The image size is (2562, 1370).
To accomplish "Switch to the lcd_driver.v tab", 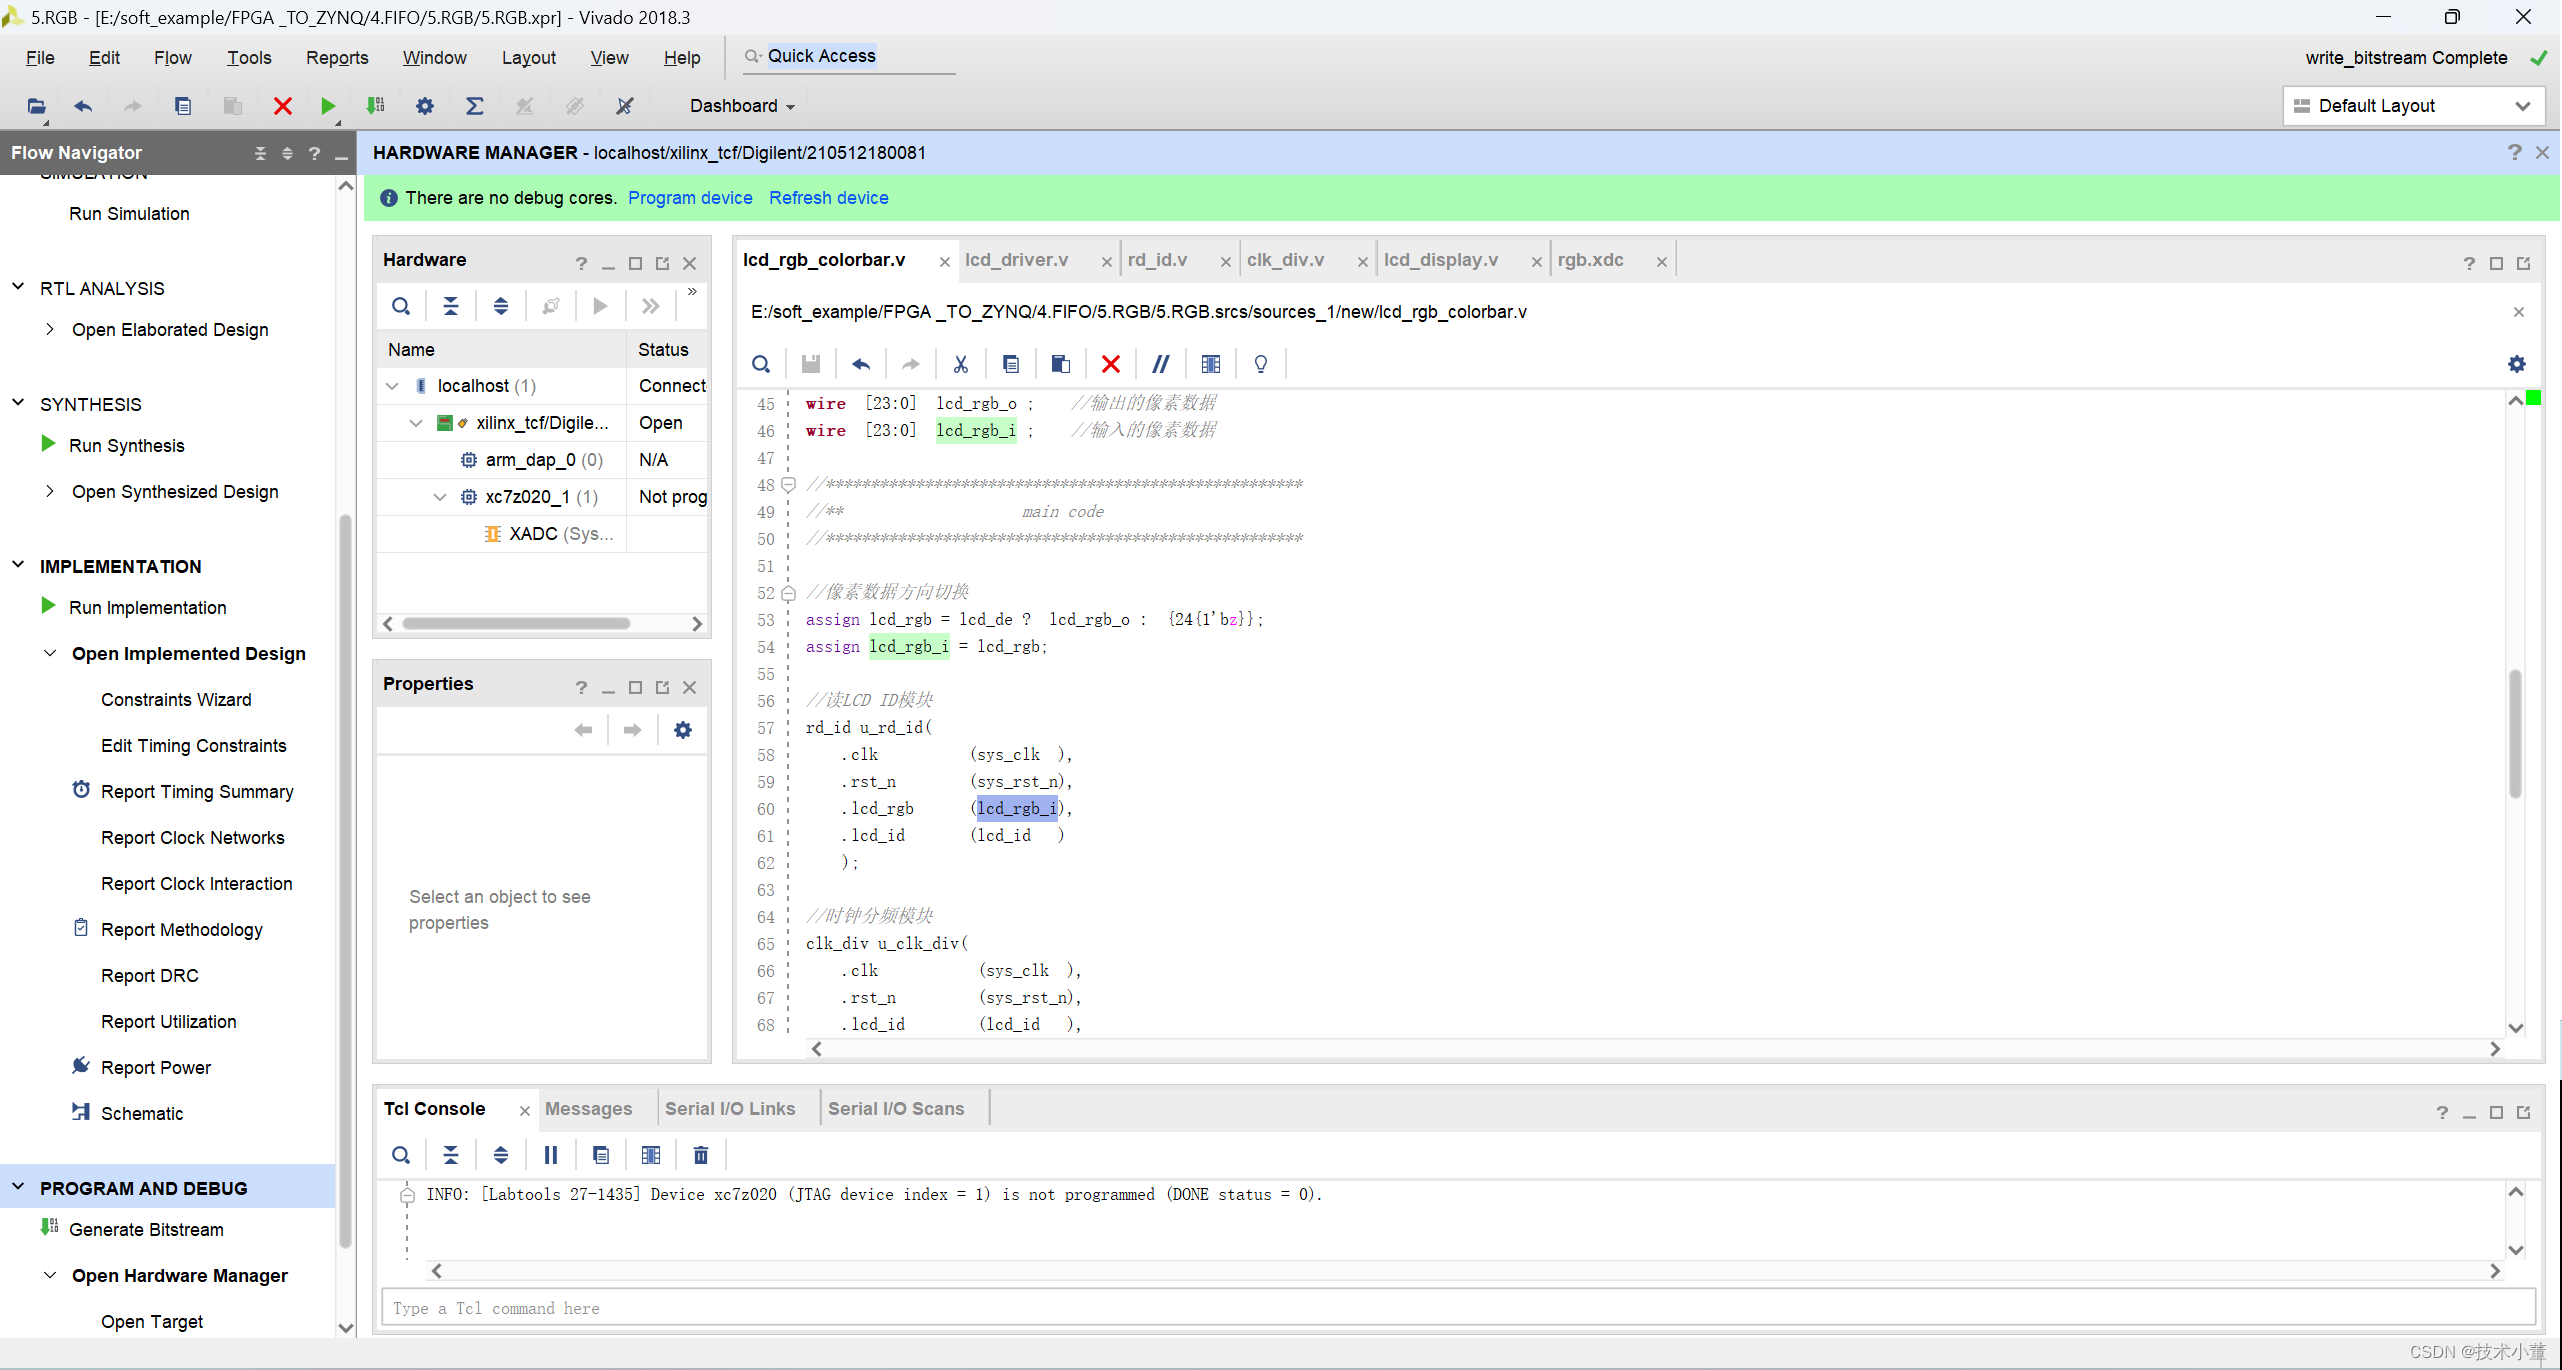I will (1016, 260).
